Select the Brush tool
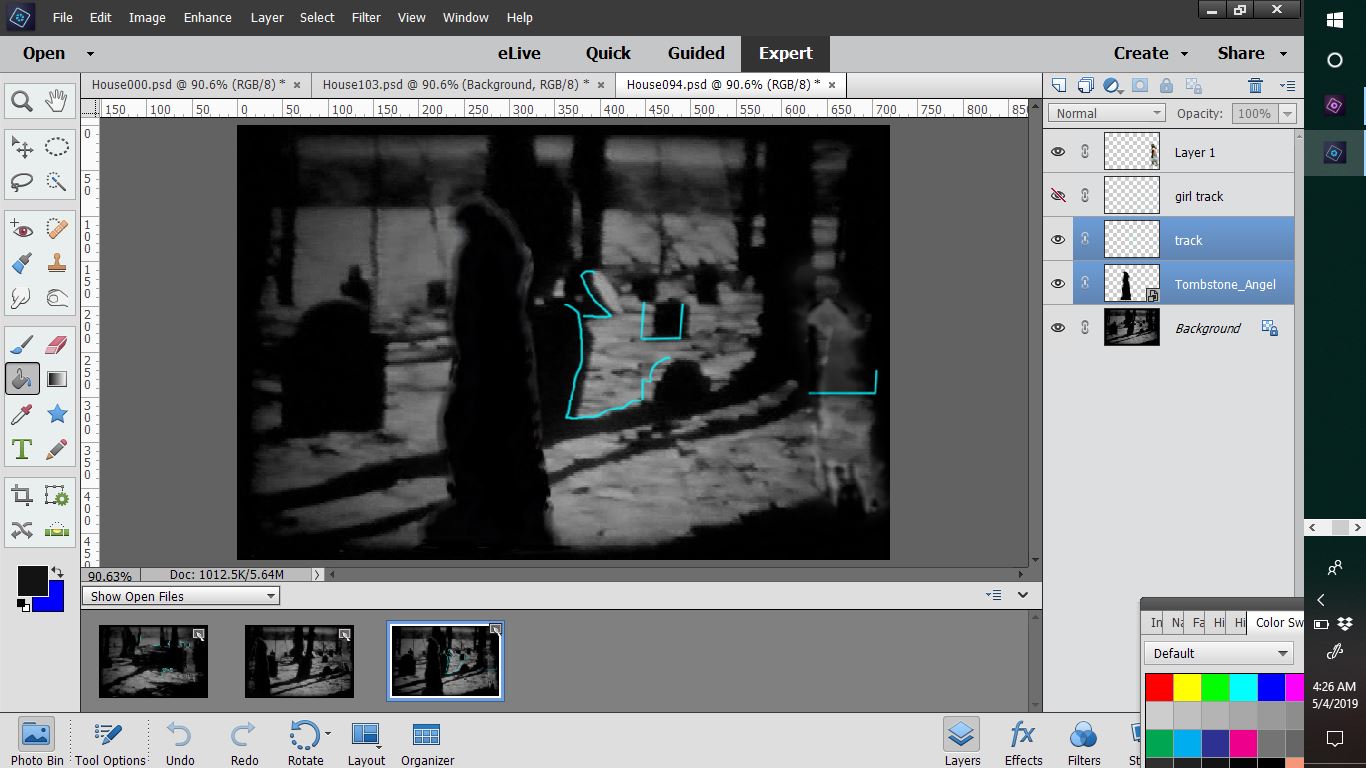1366x768 pixels. point(22,345)
